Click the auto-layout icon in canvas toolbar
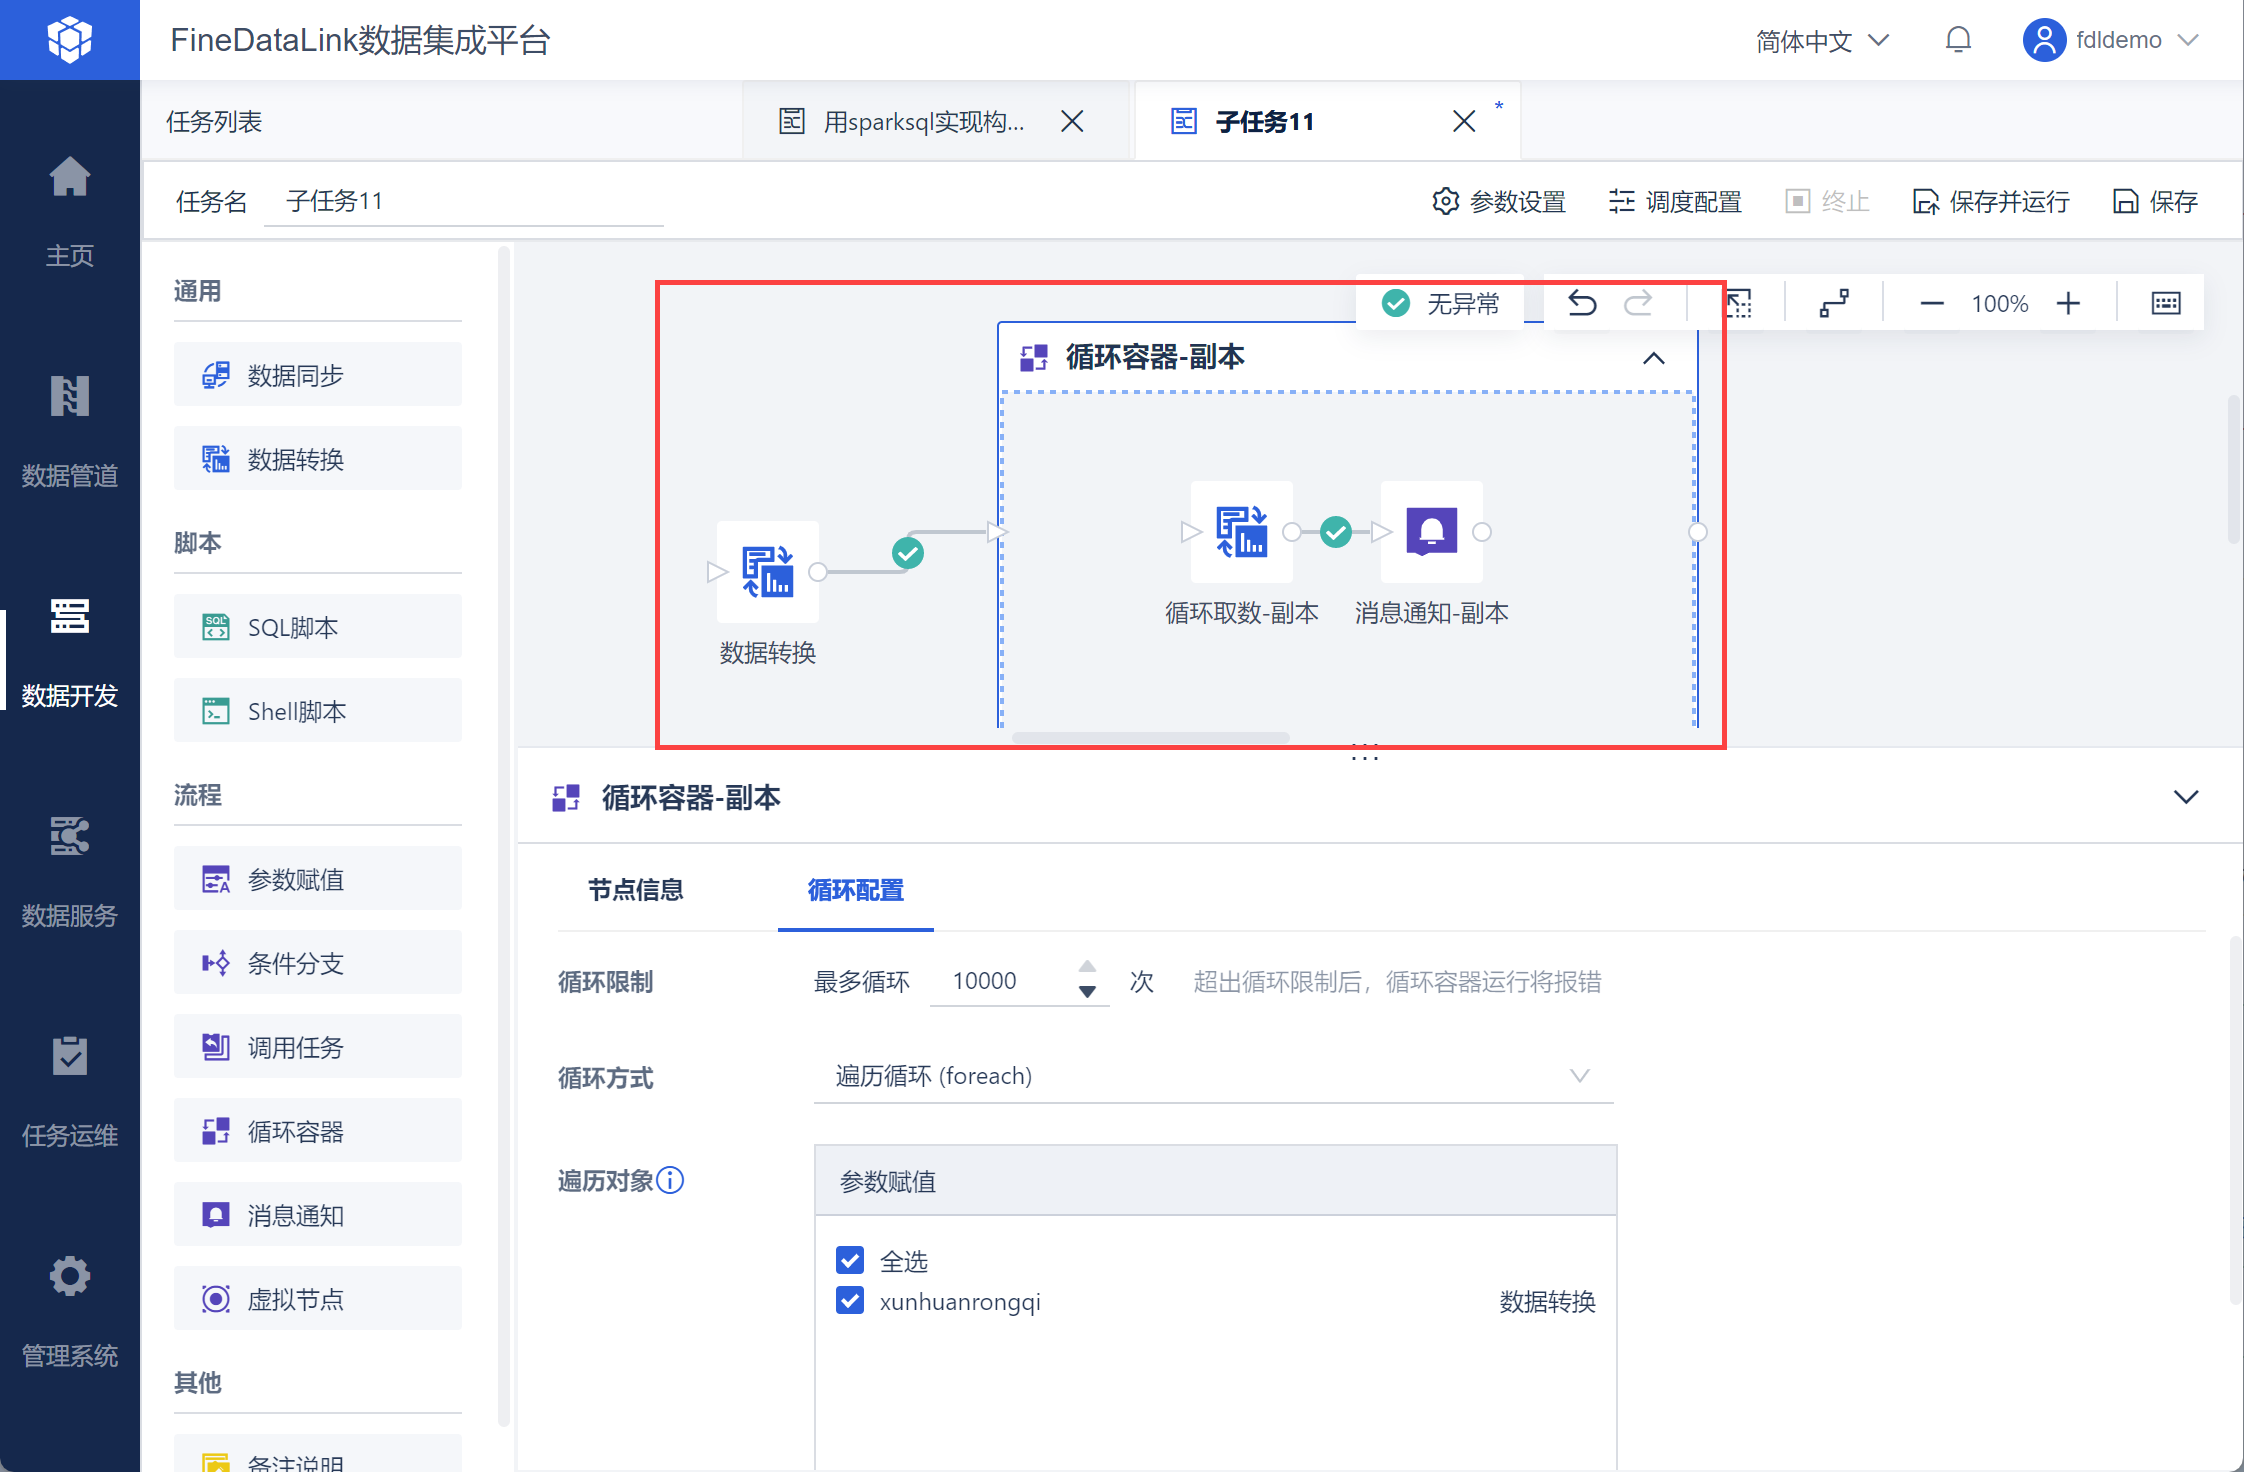Viewport: 2244px width, 1472px height. 1834,303
